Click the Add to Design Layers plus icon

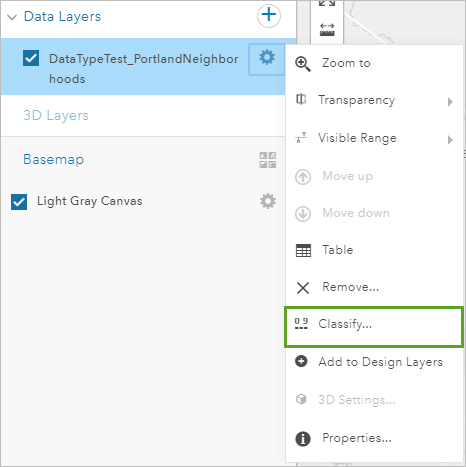[301, 361]
